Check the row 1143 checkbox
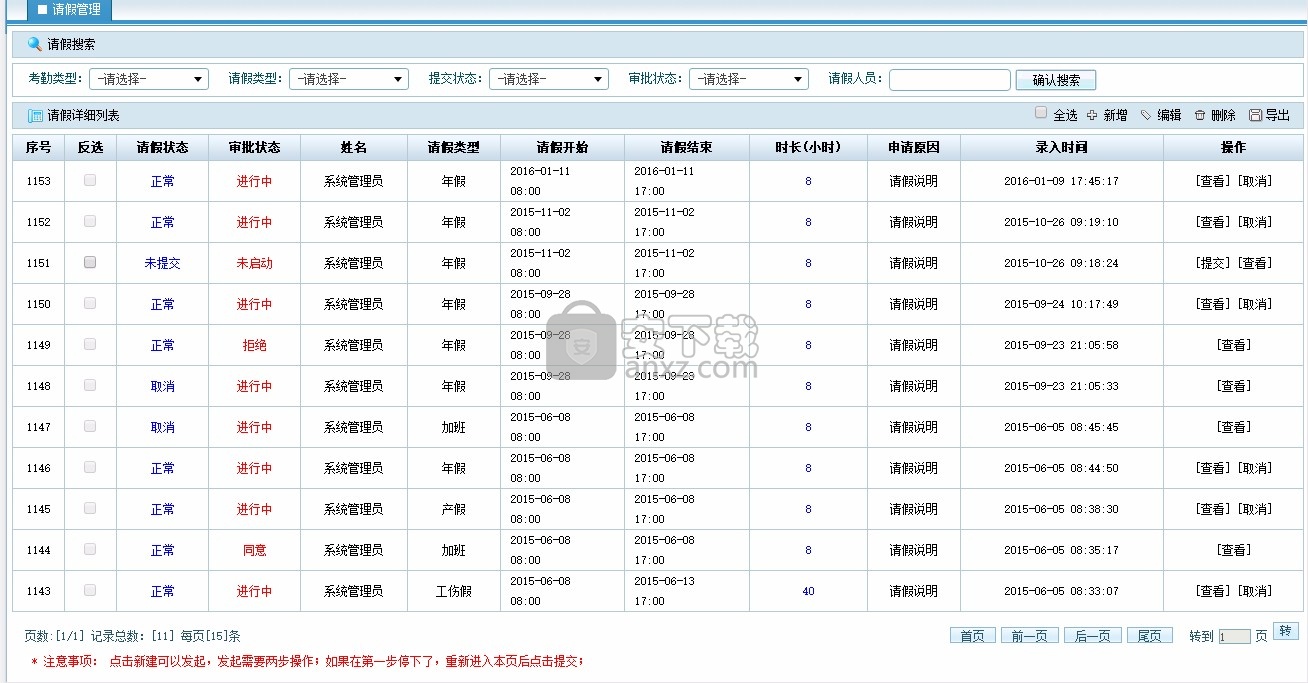 coord(90,590)
